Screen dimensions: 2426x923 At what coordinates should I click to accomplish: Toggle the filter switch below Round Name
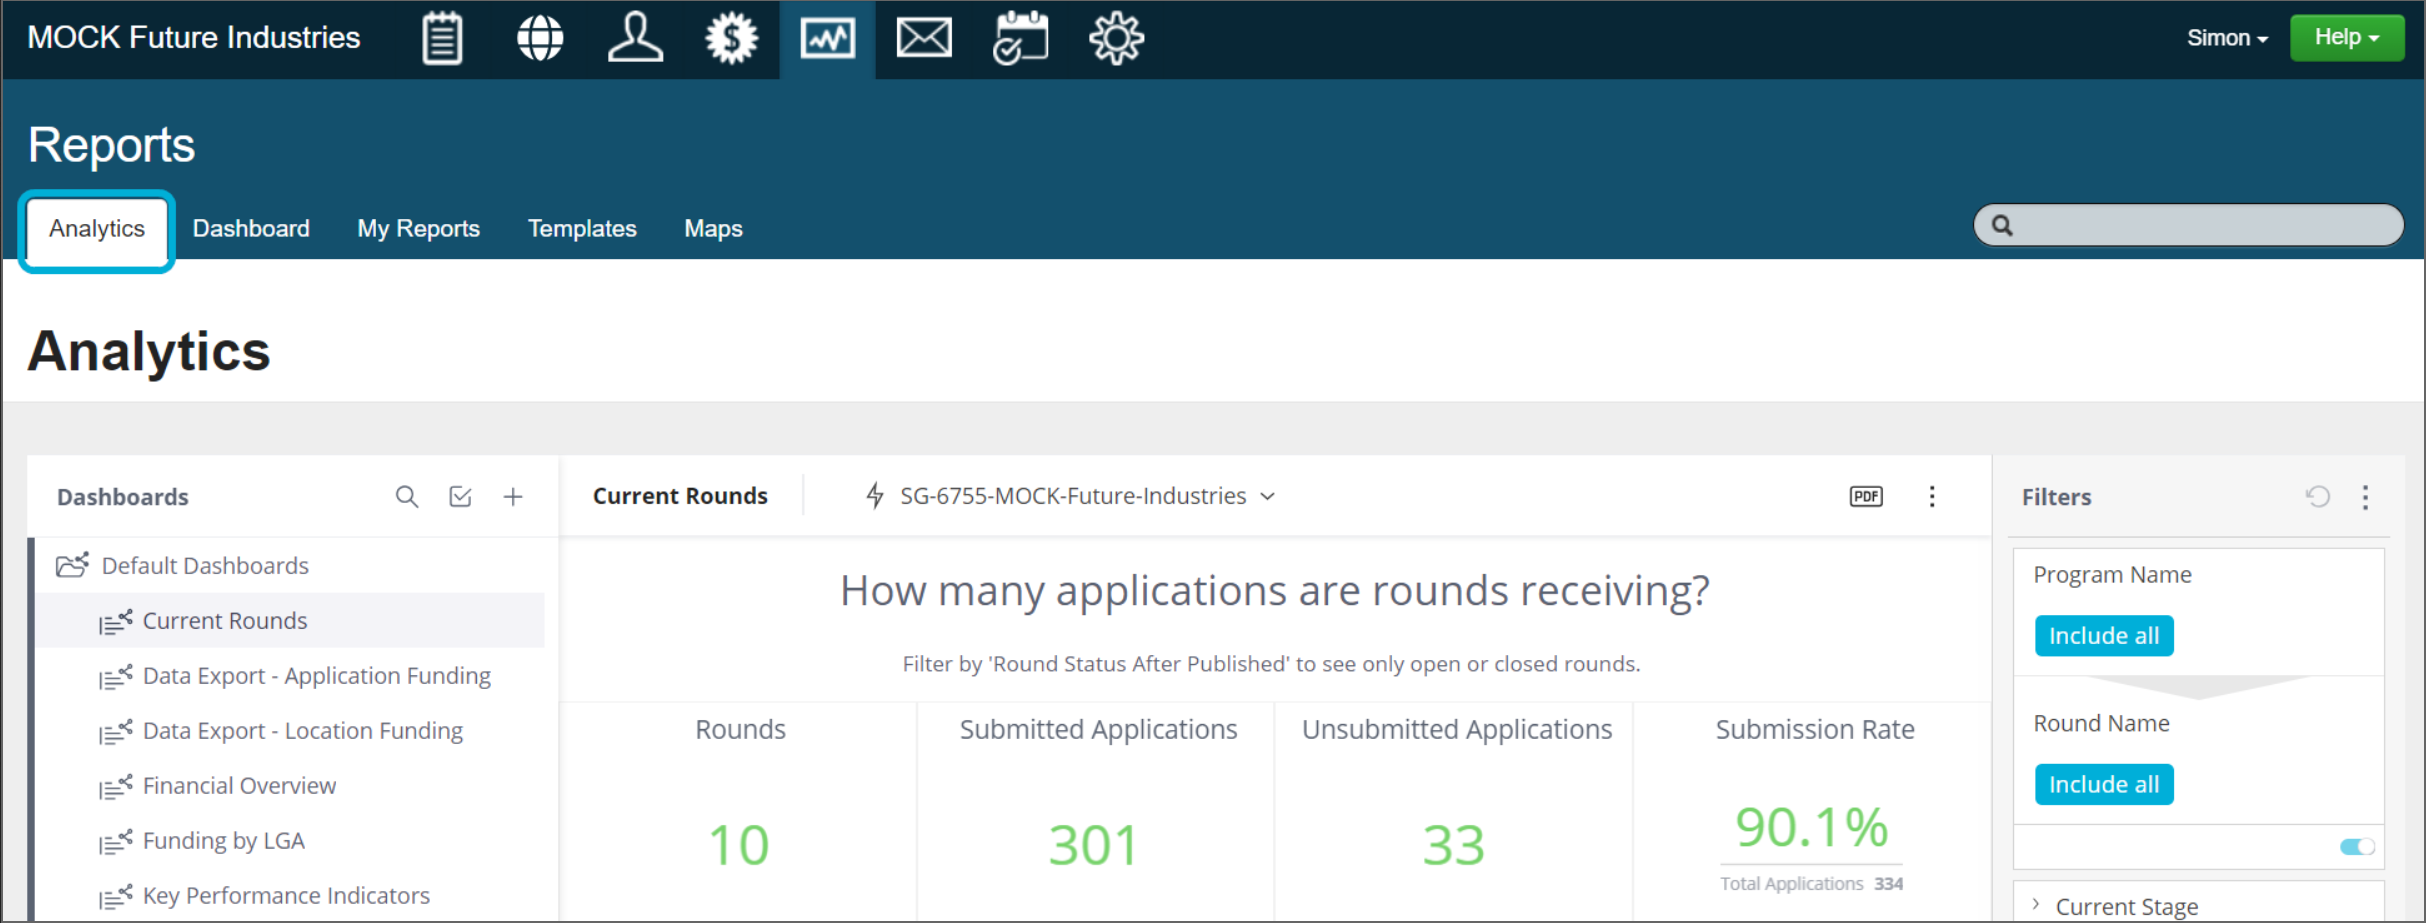click(2357, 847)
